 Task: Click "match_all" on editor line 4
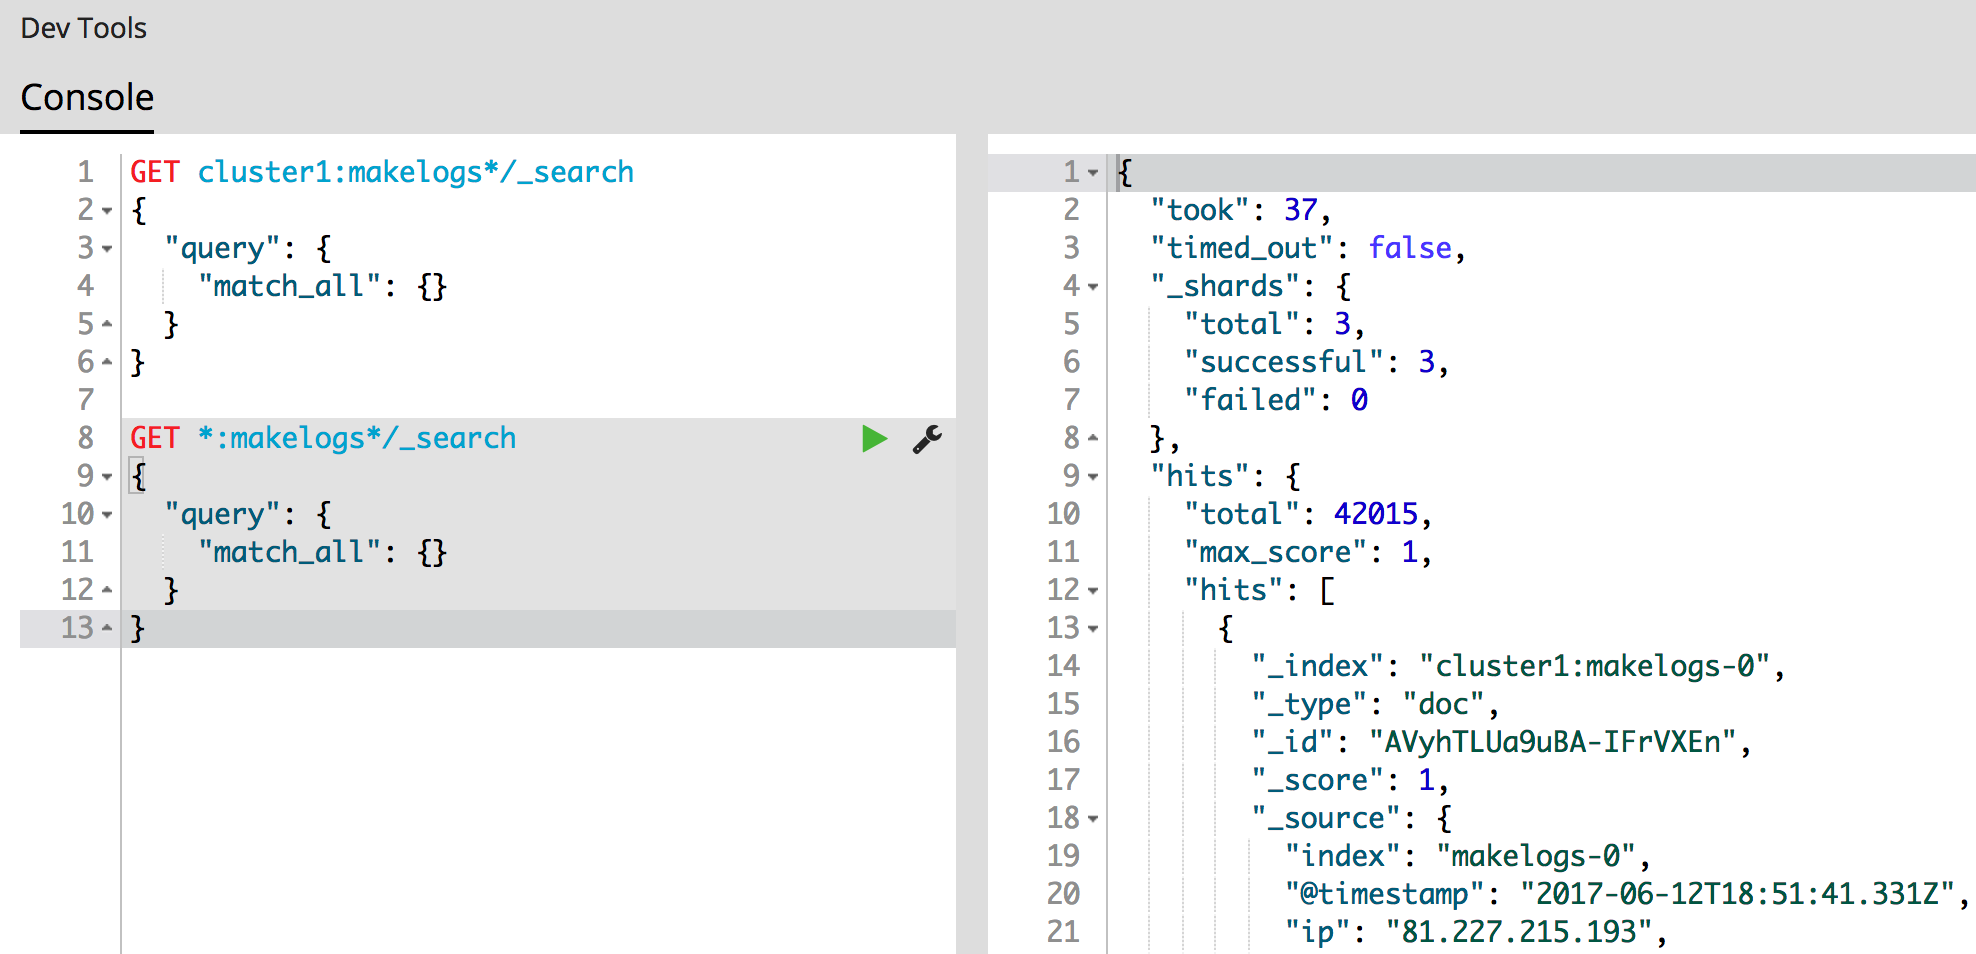click(x=289, y=286)
